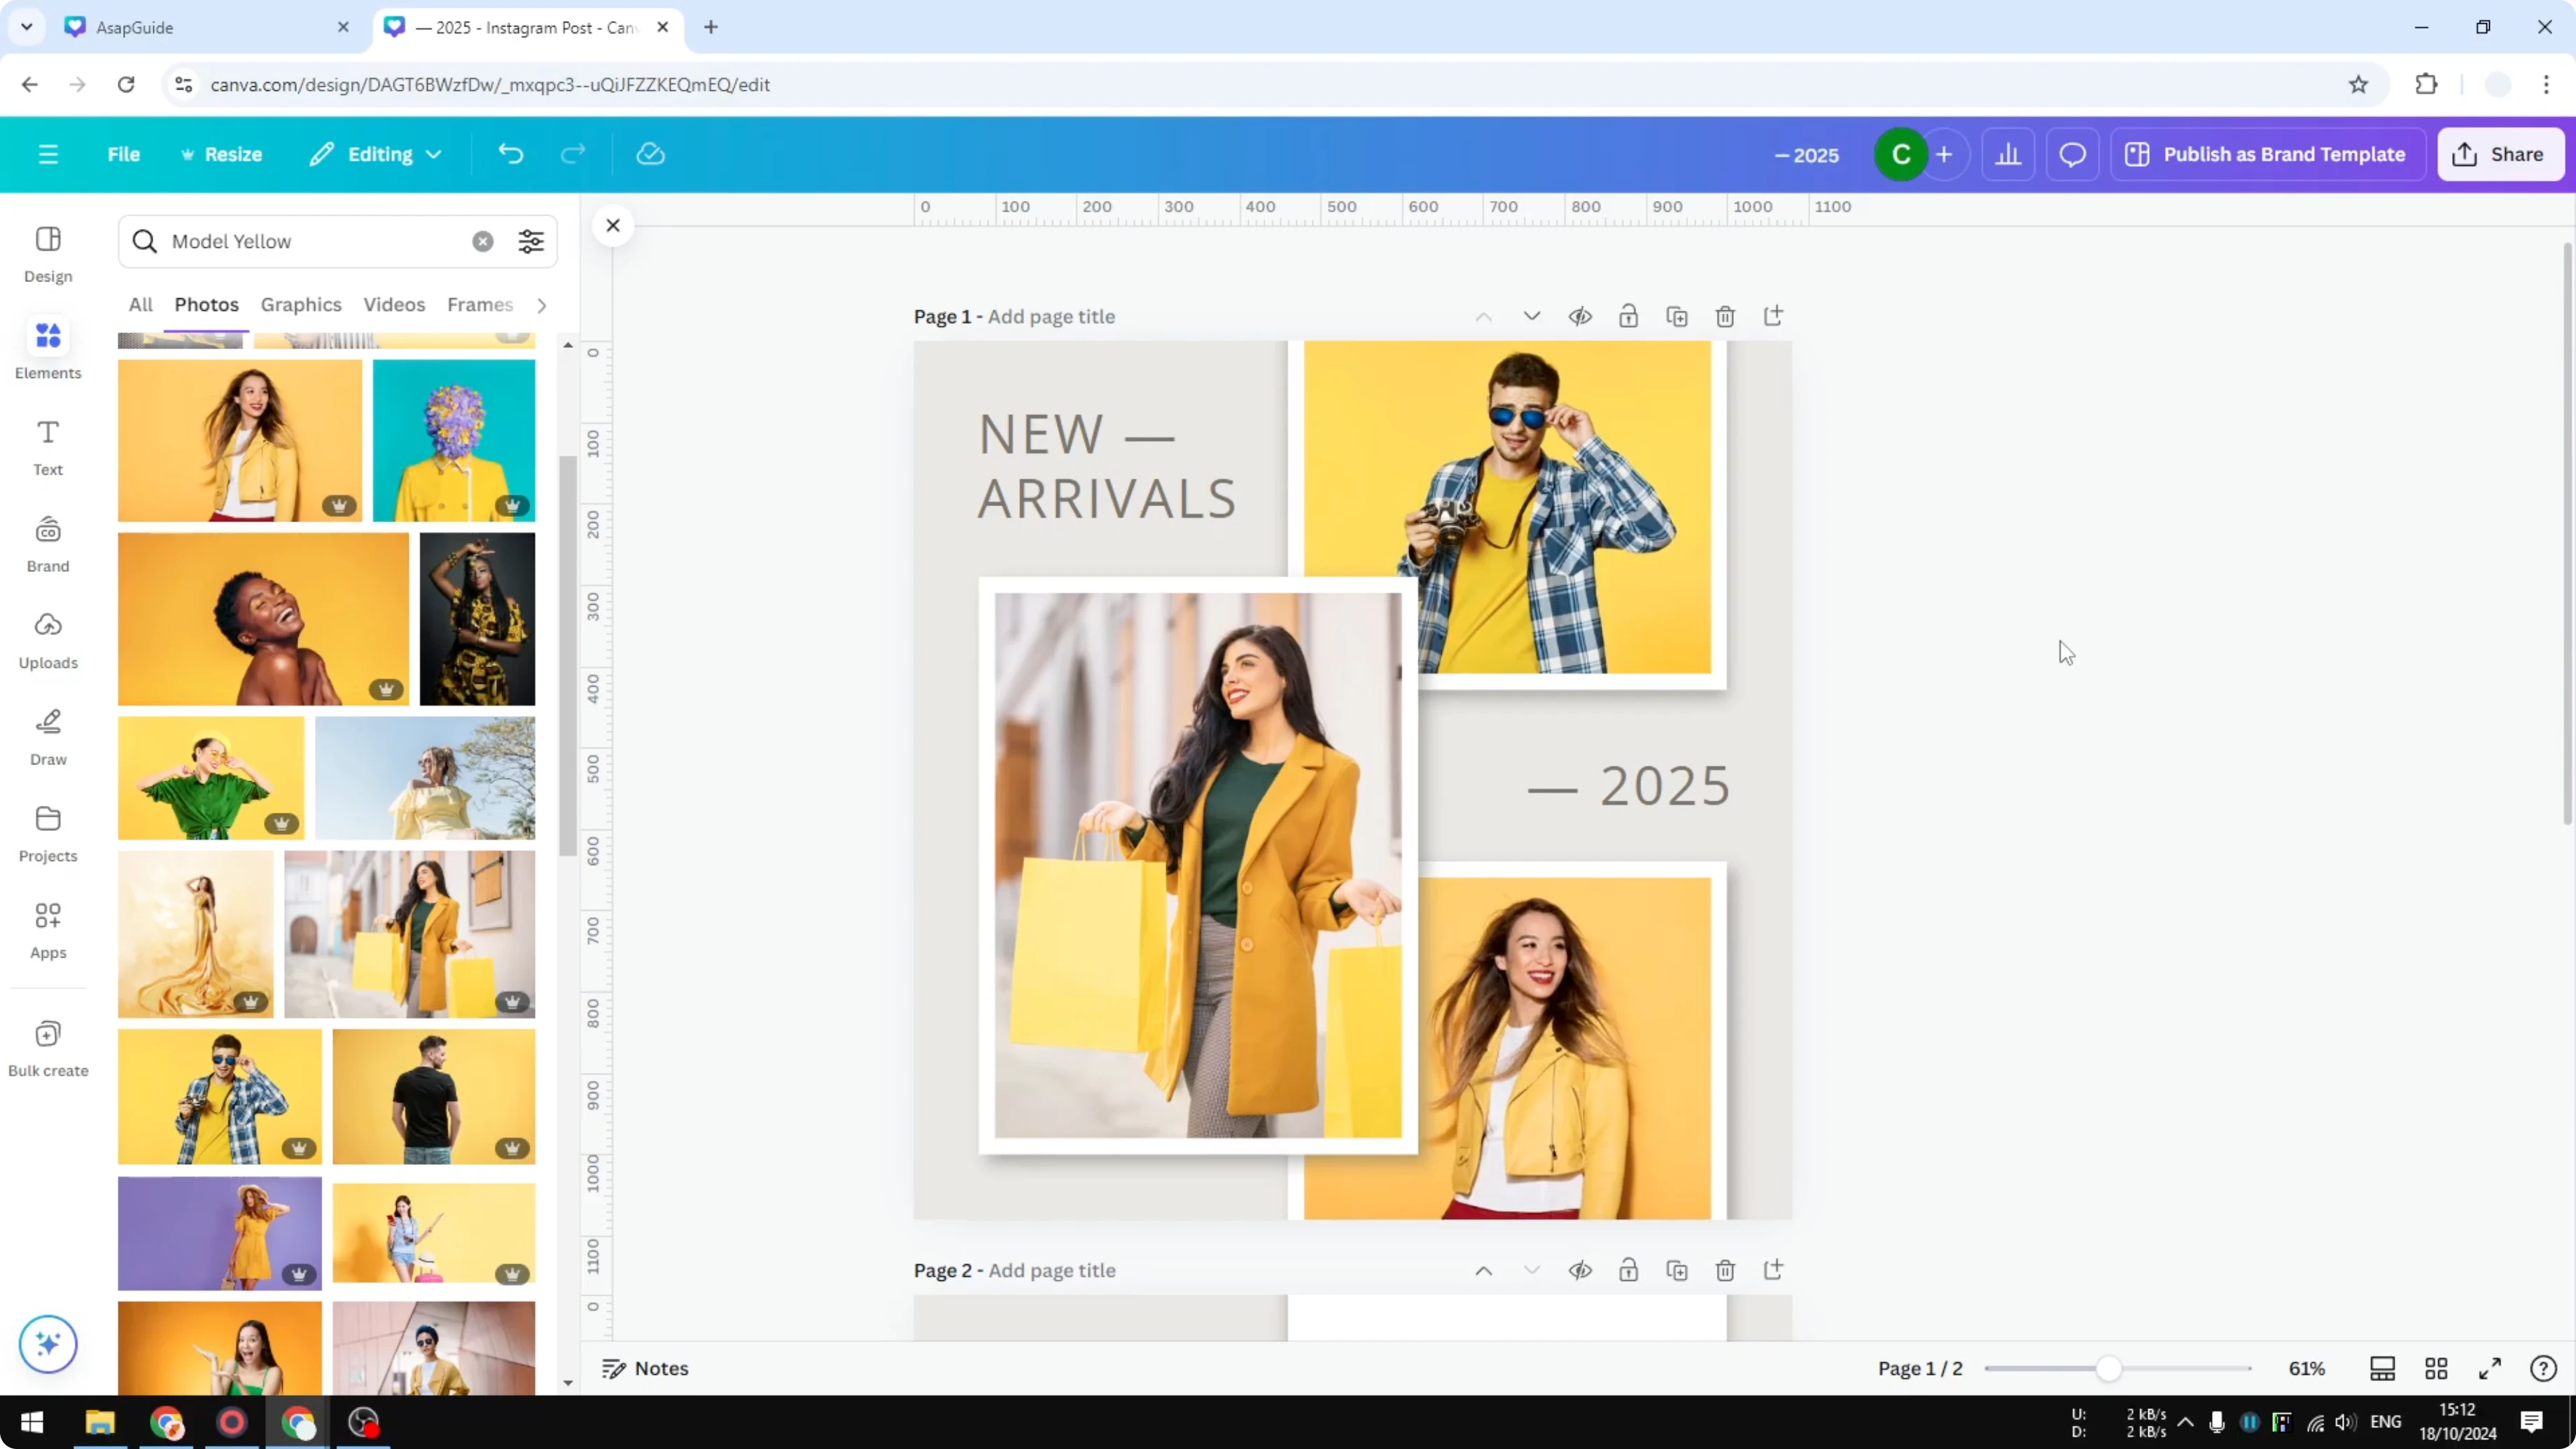This screenshot has width=2576, height=1449.
Task: Switch to the Graphics tab
Action: point(301,305)
